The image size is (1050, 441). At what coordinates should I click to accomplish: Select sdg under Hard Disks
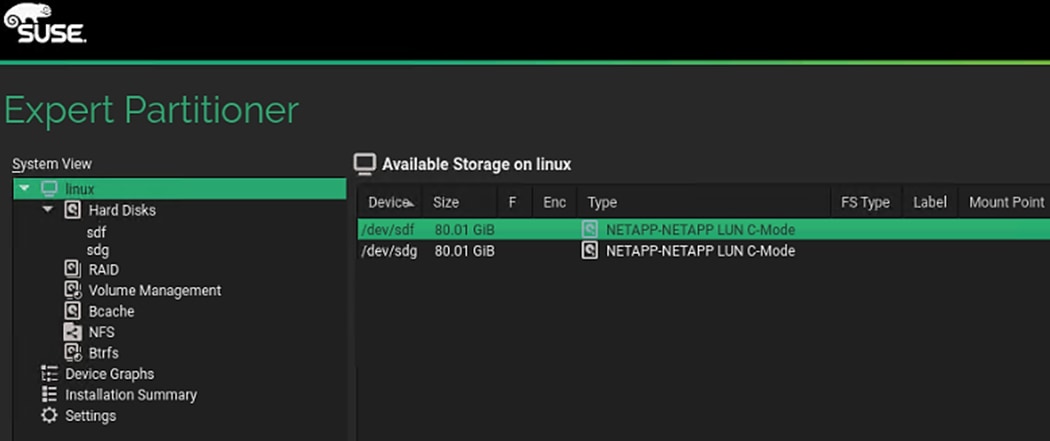98,249
